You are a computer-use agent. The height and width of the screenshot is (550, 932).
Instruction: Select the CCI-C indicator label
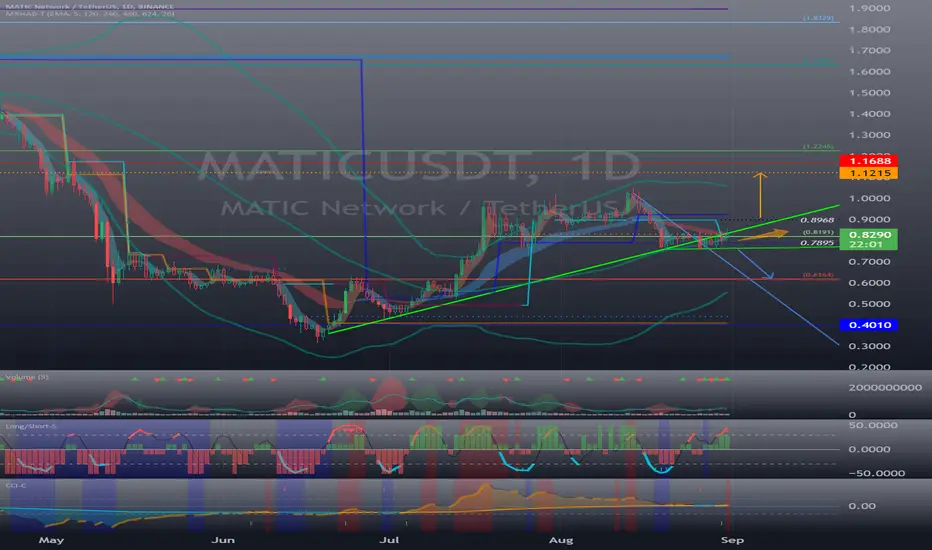tap(15, 485)
